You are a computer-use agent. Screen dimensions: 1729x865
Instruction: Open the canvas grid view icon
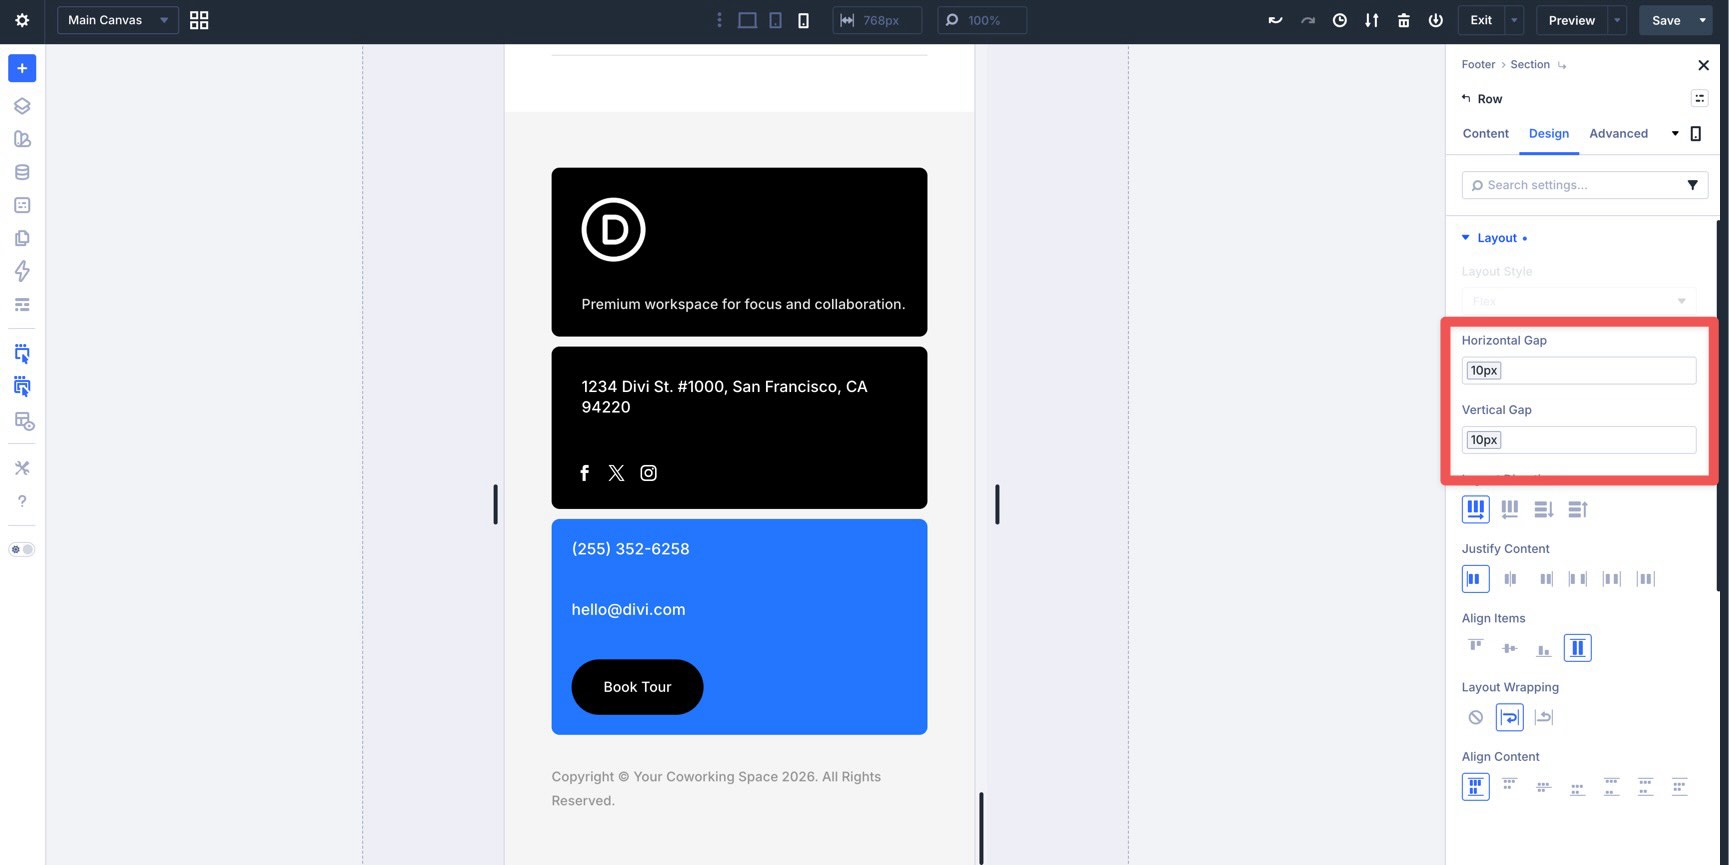coord(199,20)
